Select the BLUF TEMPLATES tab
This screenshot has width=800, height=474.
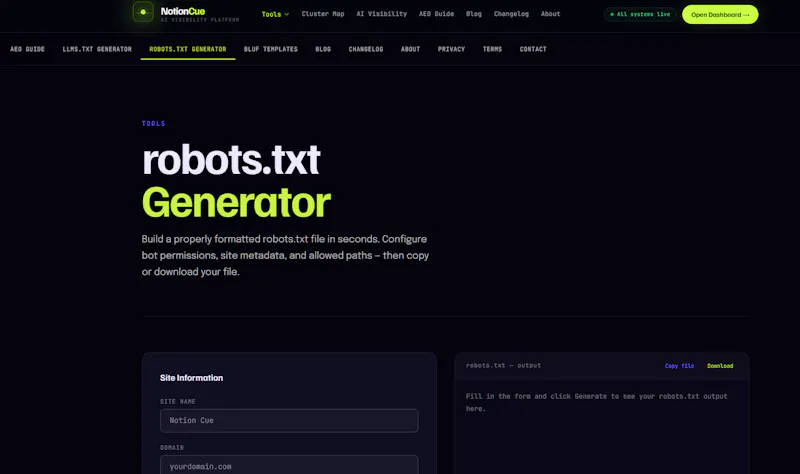(x=270, y=49)
